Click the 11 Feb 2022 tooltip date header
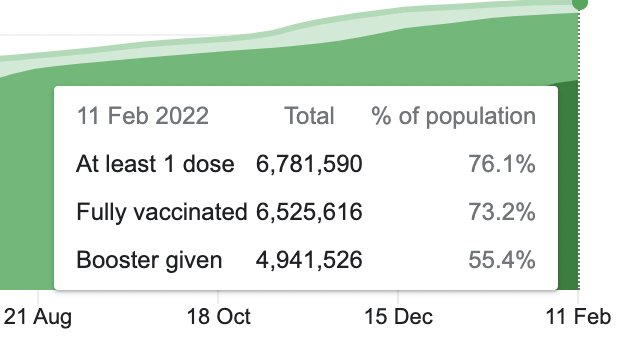Viewport: 640px width, 364px height. 143,116
